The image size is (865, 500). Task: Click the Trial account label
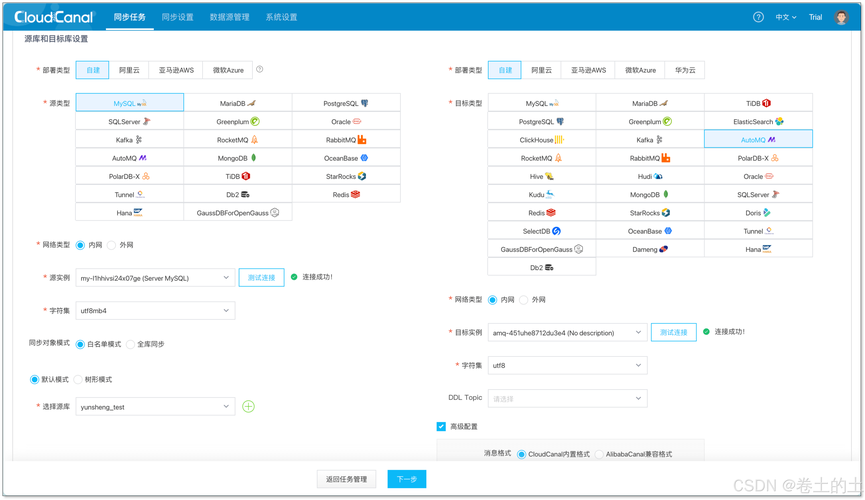tap(815, 17)
